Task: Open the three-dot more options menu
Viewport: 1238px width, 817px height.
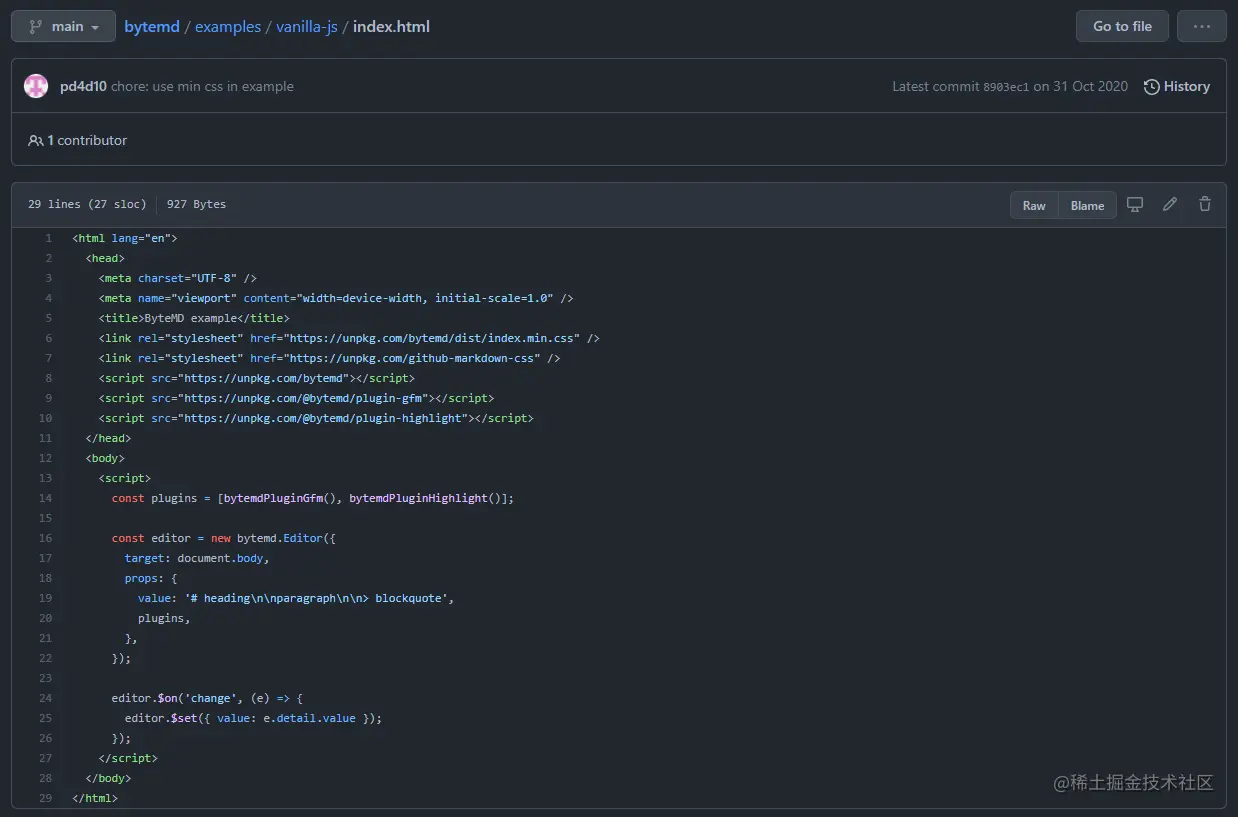Action: click(1202, 26)
